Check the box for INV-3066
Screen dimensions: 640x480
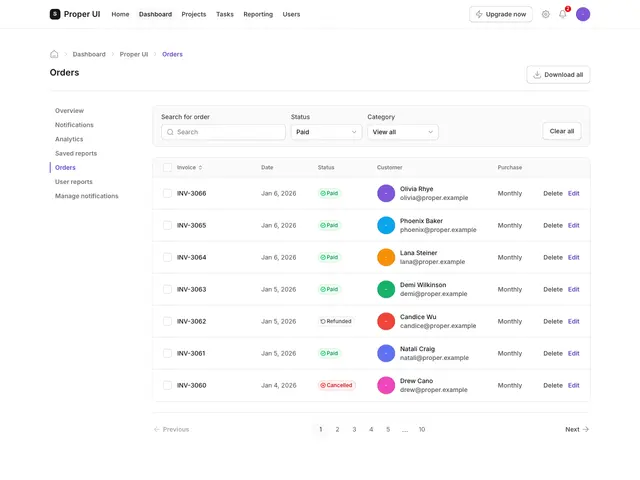click(x=167, y=193)
